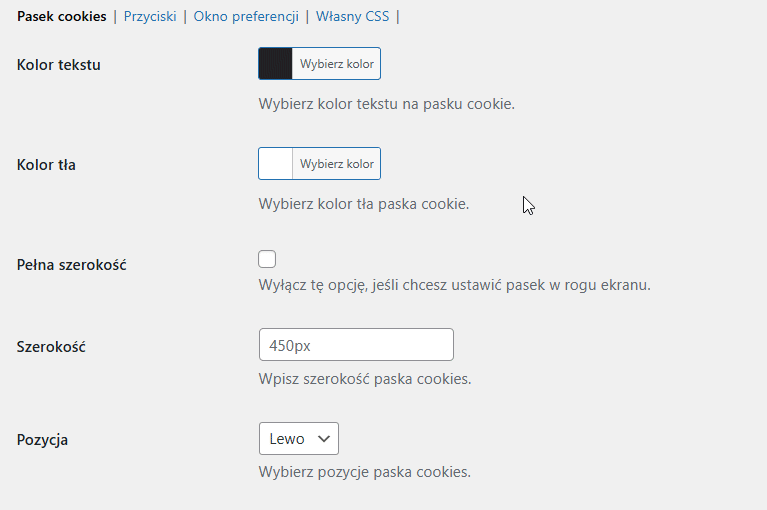Click the description 'Wybierz kolor tekstu na pasku cookie'

[x=386, y=104]
